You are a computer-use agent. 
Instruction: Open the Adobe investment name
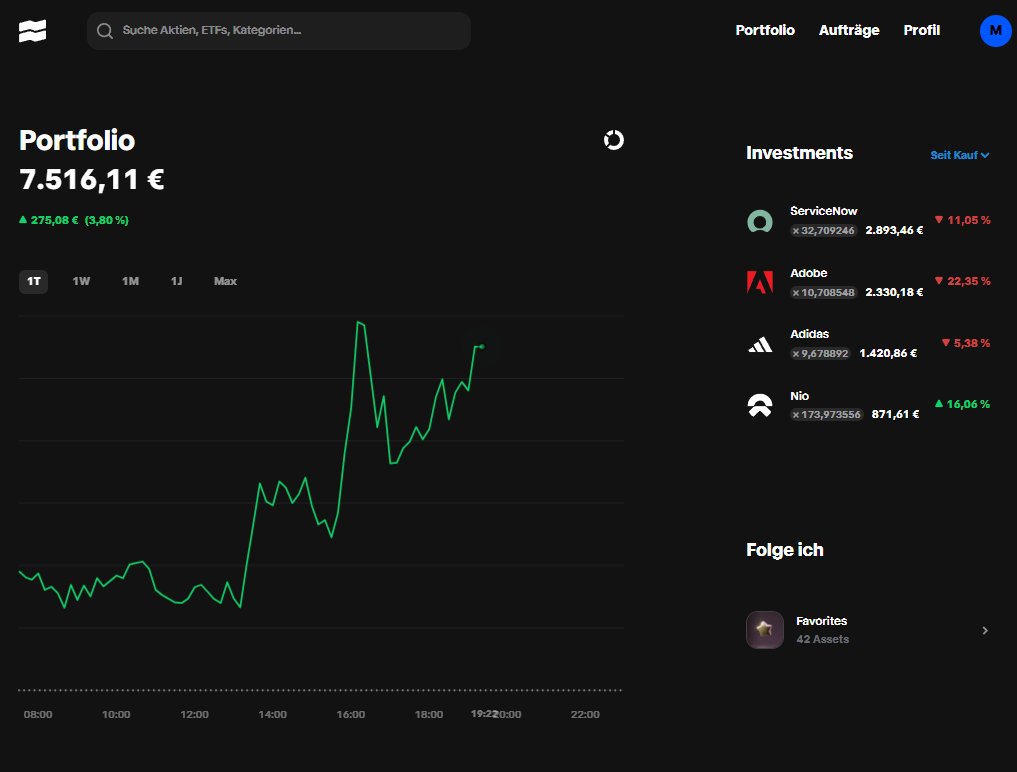(x=809, y=273)
